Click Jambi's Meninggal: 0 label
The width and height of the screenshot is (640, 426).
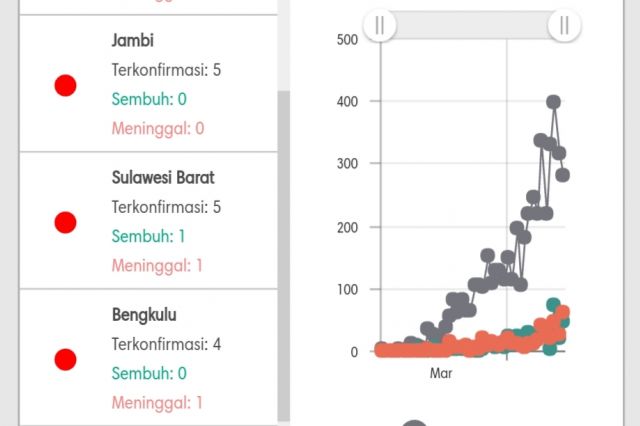158,128
